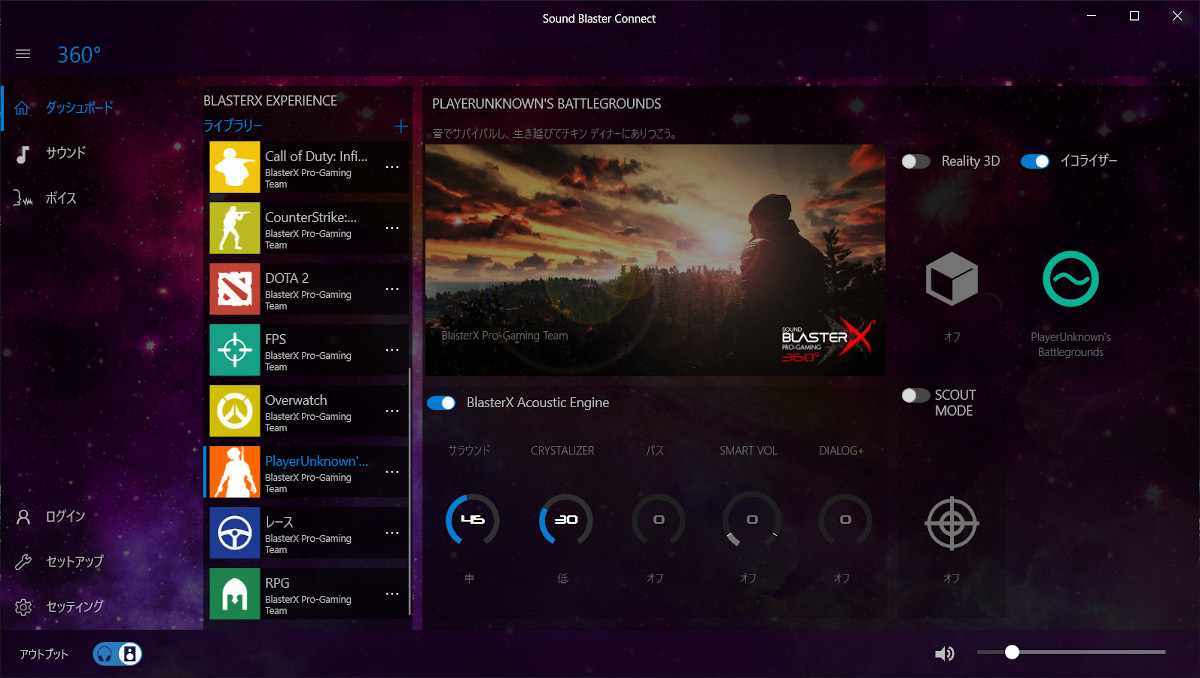Click the サウンド music note icon

(23, 153)
